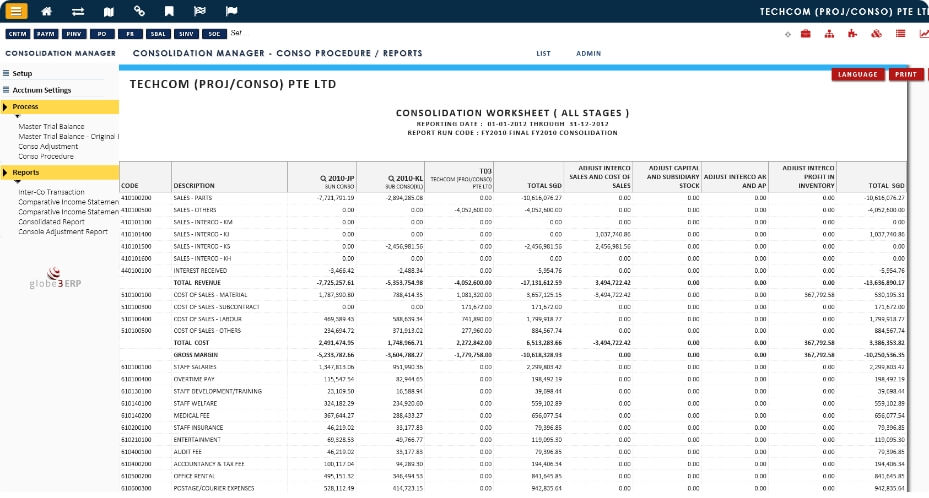Click the red LANGUAGE button
Viewport: 929px width, 498px height.
coord(857,75)
